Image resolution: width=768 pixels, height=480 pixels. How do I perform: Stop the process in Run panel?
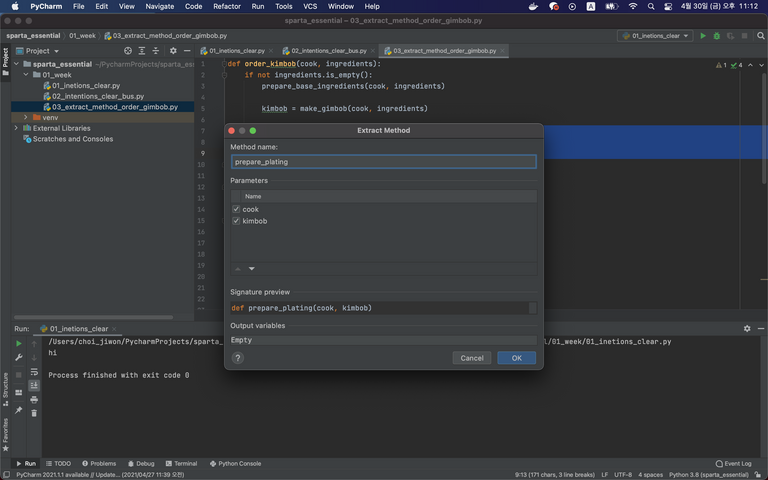pos(19,375)
